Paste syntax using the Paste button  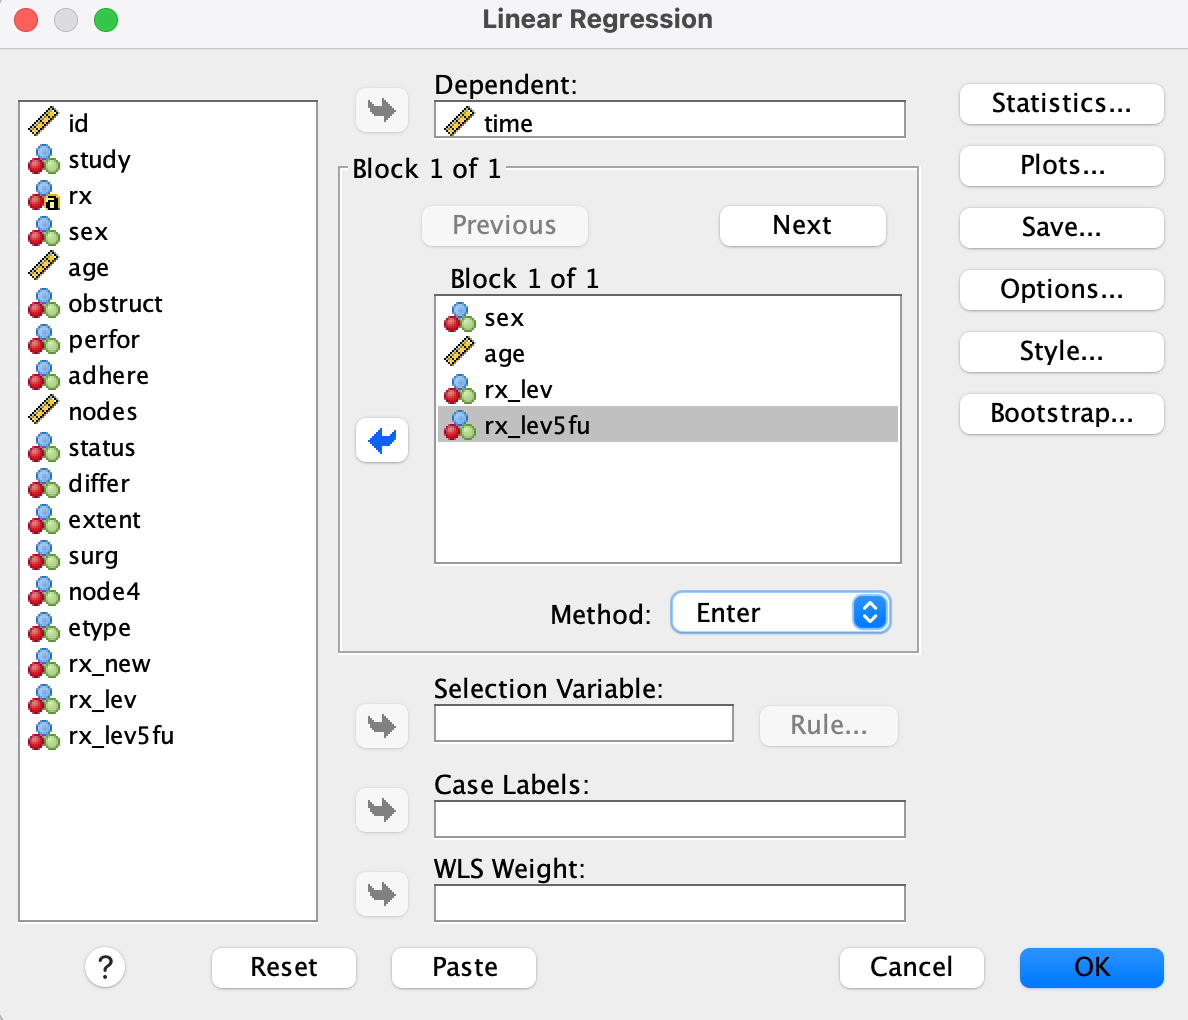click(x=464, y=967)
